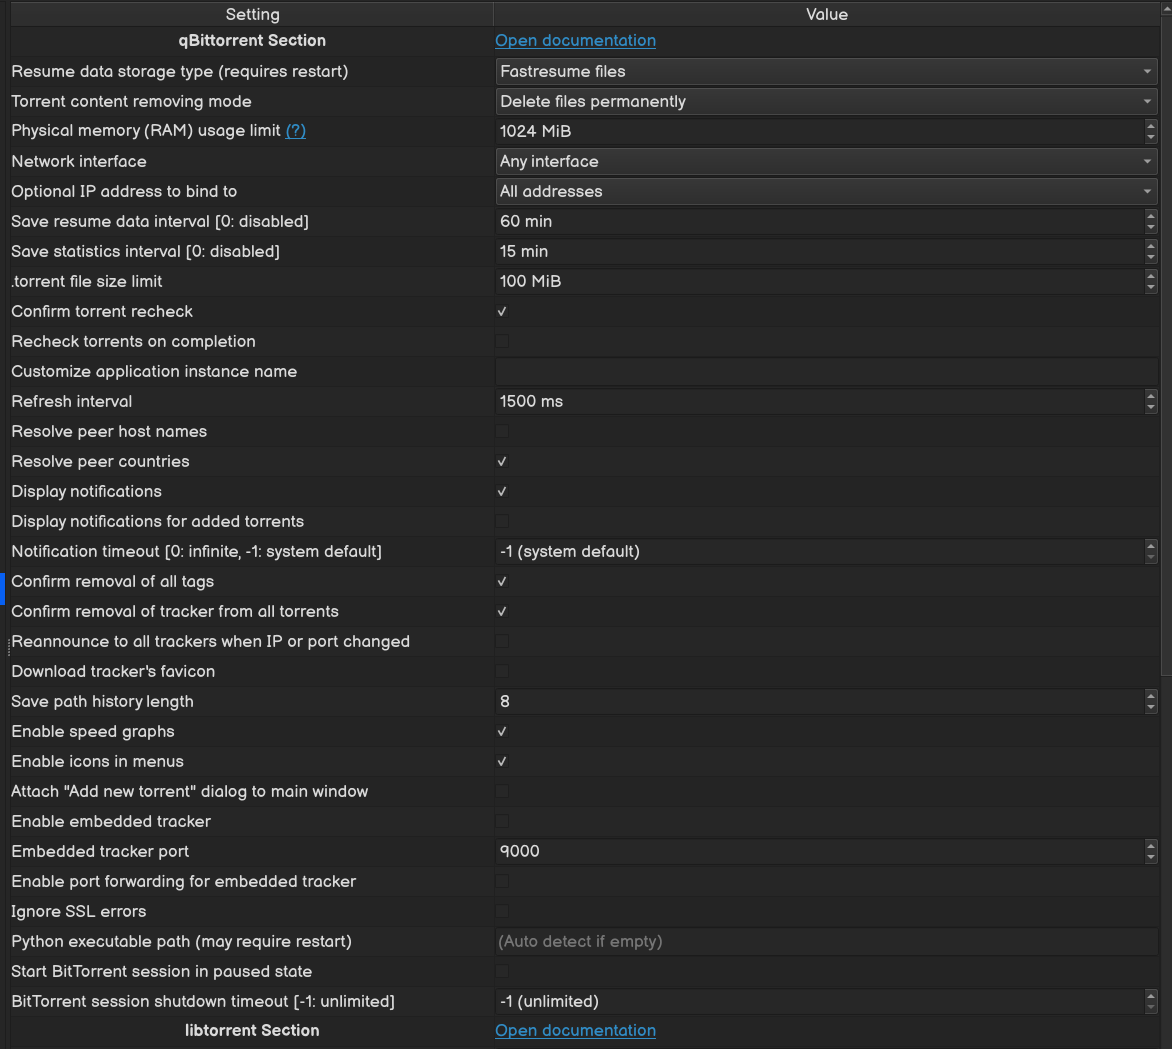Disable Resolve peer countries checkbox

[x=502, y=461]
